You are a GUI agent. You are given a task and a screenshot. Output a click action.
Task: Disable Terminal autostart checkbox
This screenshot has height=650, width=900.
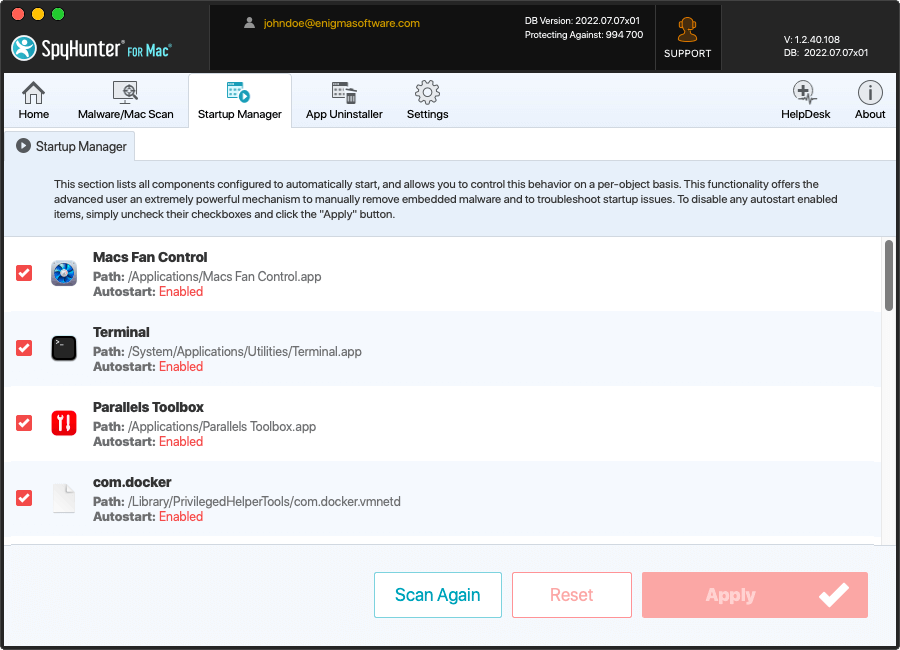tap(24, 348)
